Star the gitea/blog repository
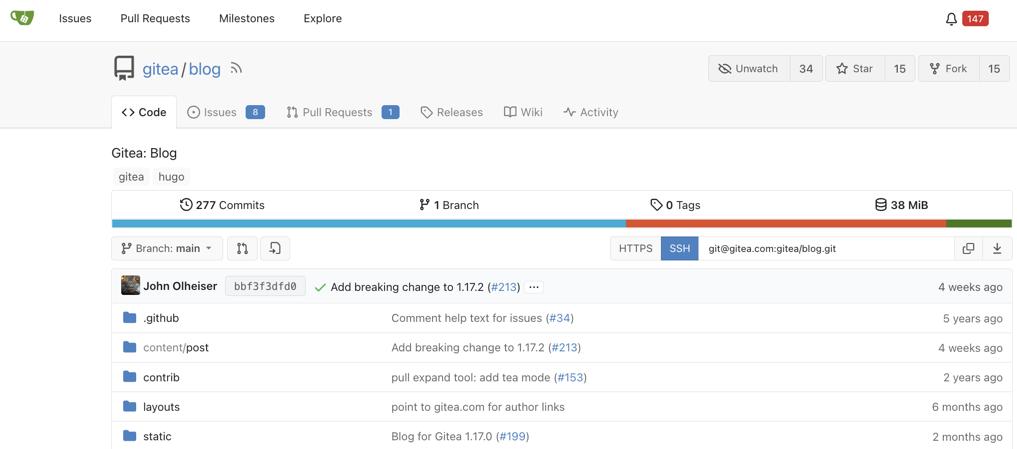Image resolution: width=1017 pixels, height=449 pixels. (855, 68)
